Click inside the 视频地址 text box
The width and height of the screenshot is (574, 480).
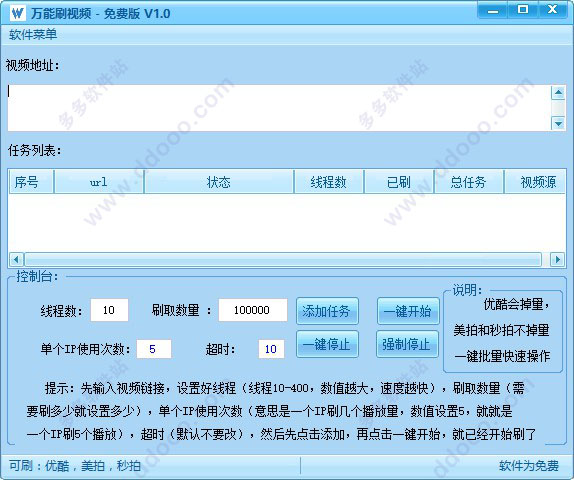point(279,108)
